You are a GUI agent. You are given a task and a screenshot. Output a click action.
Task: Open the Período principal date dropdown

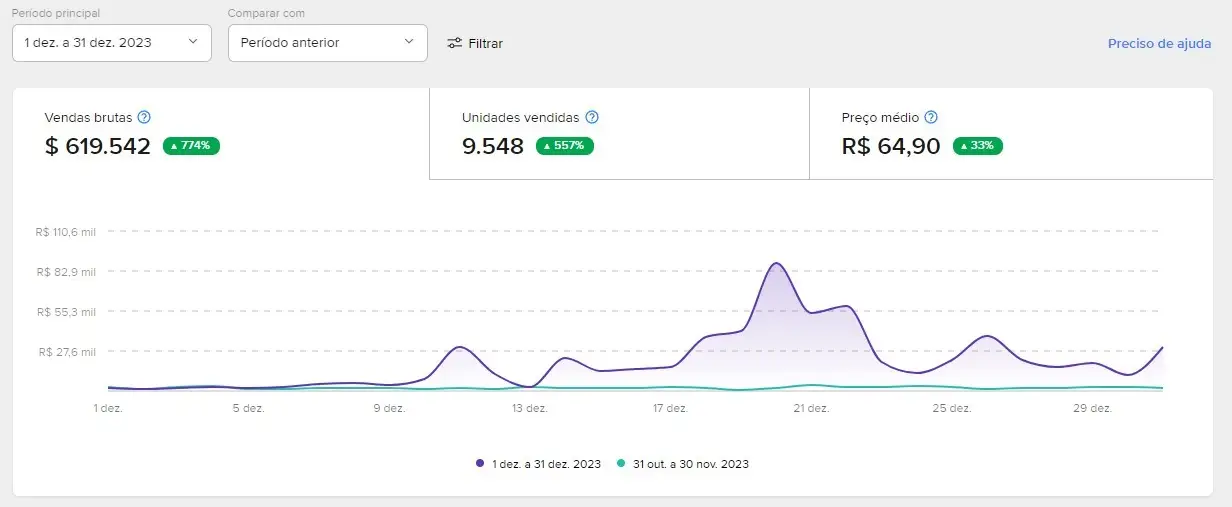point(112,43)
